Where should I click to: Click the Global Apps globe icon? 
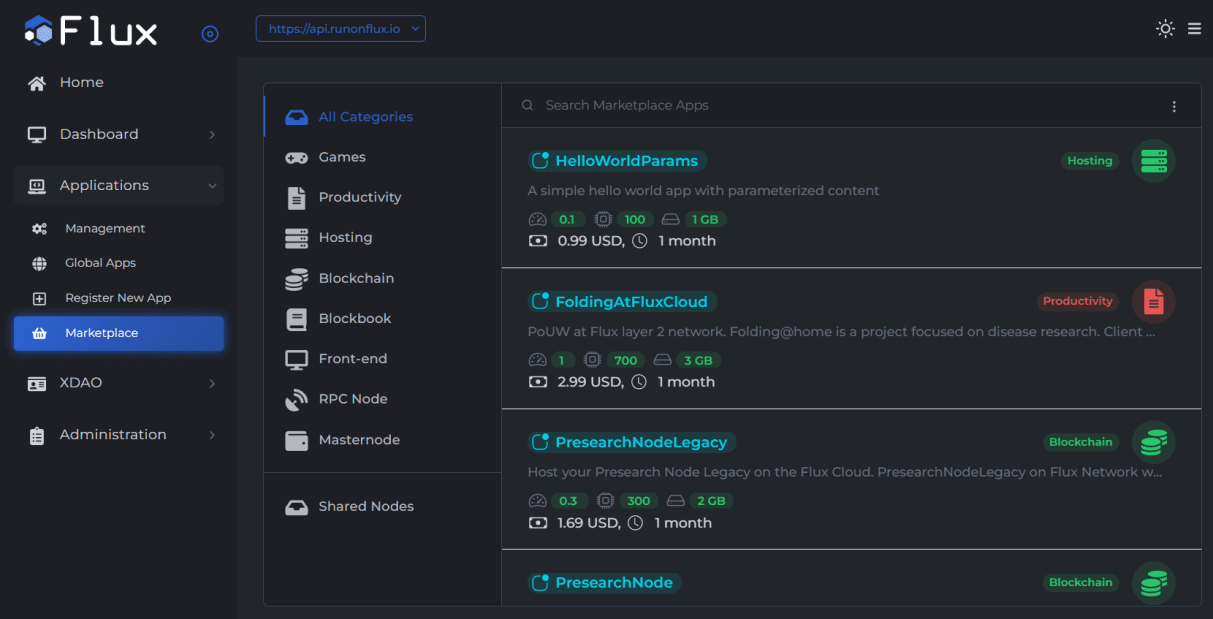click(x=39, y=263)
